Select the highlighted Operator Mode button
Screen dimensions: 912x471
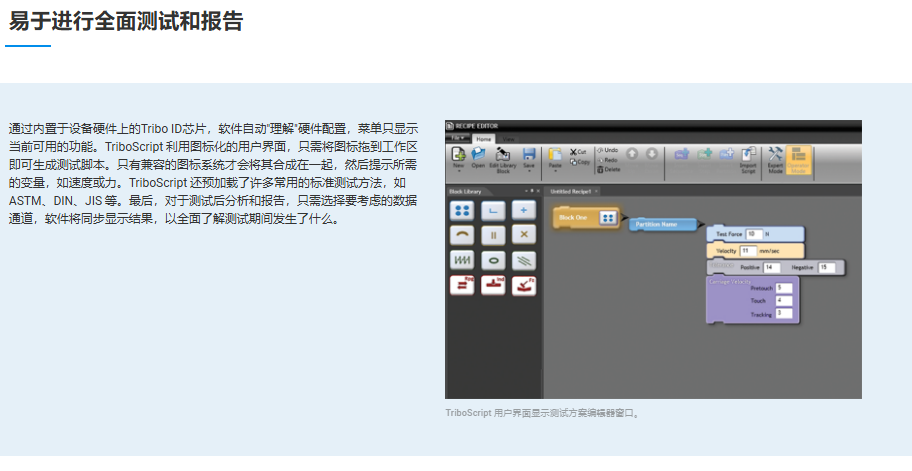tap(799, 160)
